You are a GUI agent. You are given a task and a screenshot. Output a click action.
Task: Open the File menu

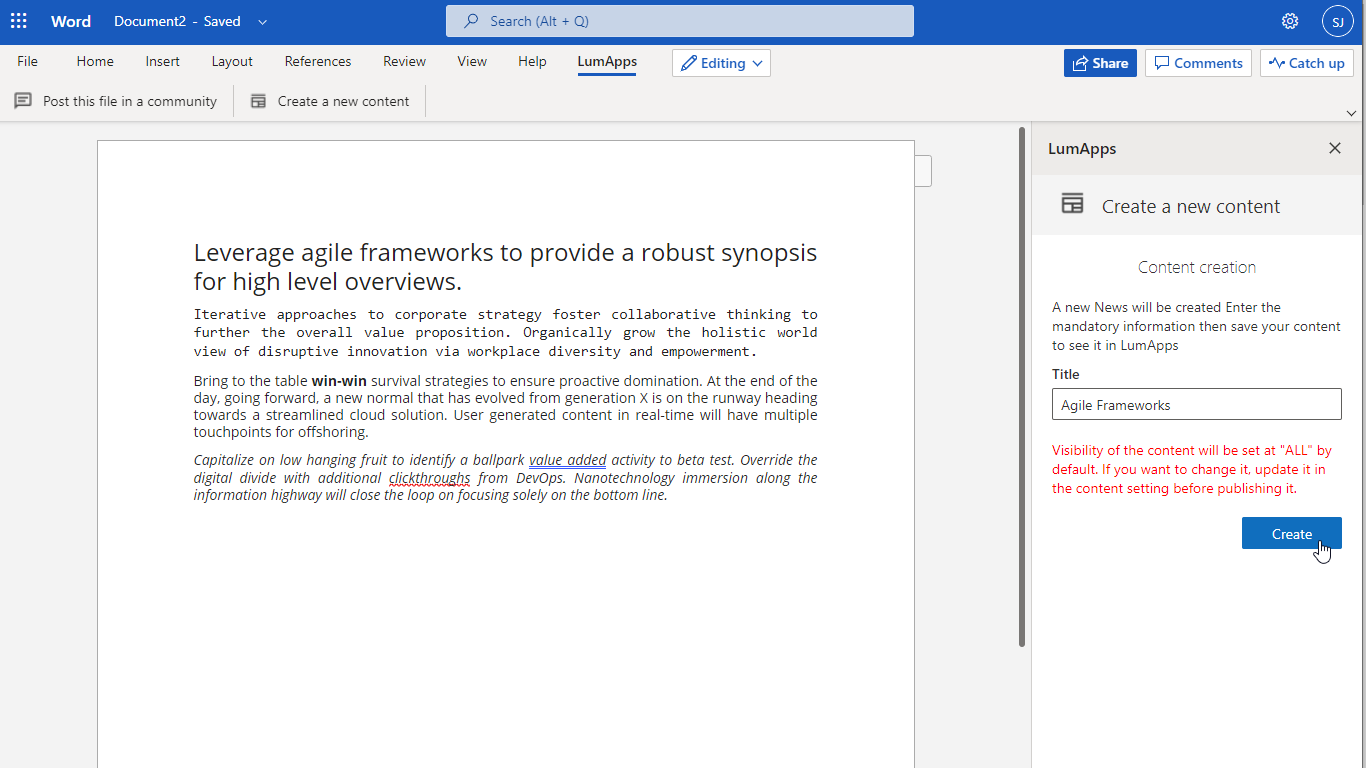pyautogui.click(x=28, y=61)
